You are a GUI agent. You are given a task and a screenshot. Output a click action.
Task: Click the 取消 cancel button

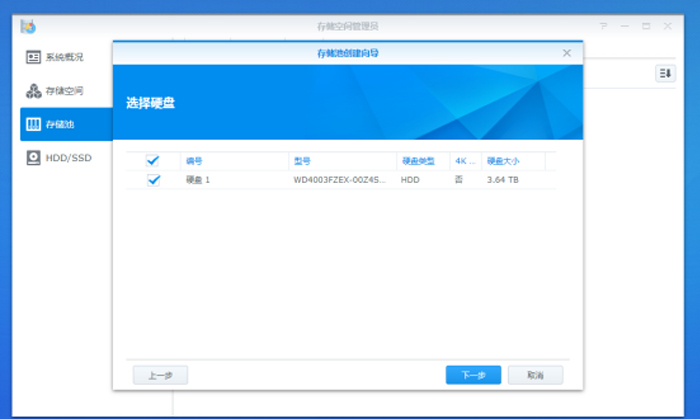[535, 375]
